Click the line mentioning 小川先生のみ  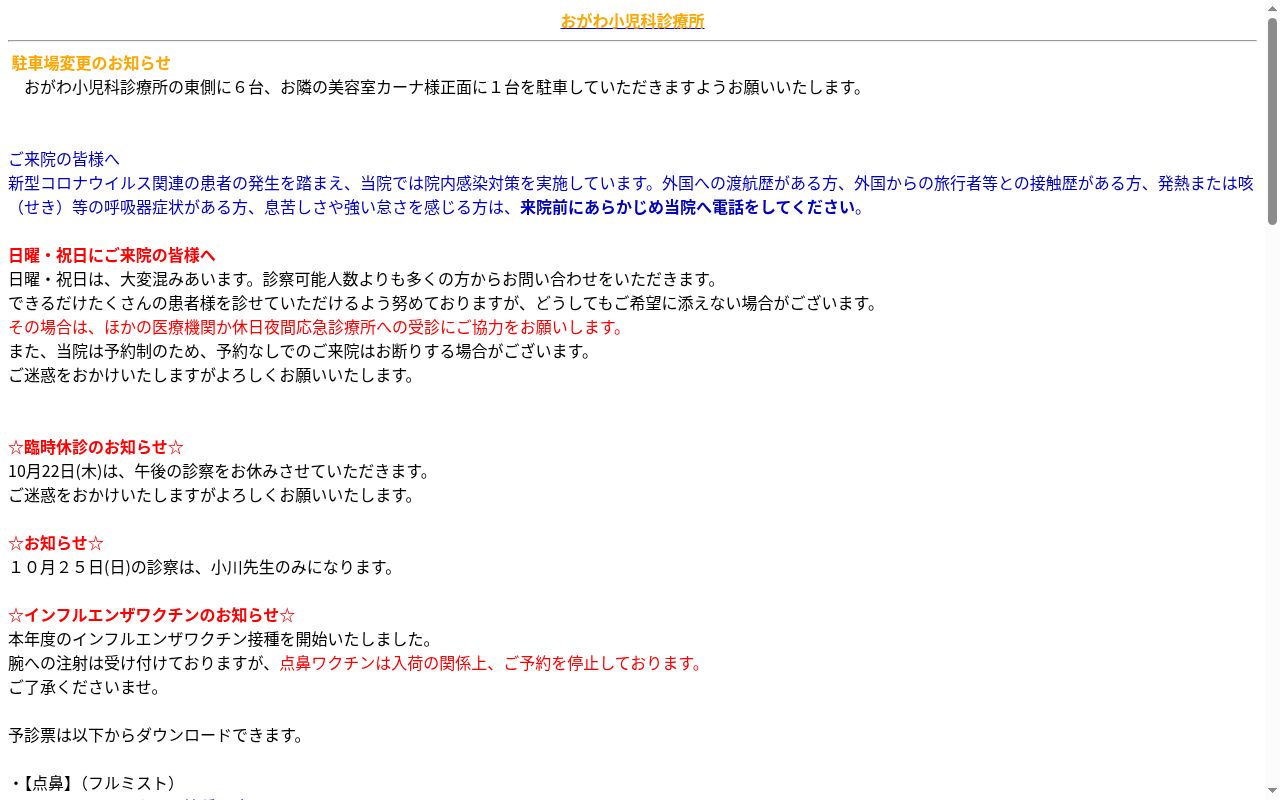click(202, 567)
